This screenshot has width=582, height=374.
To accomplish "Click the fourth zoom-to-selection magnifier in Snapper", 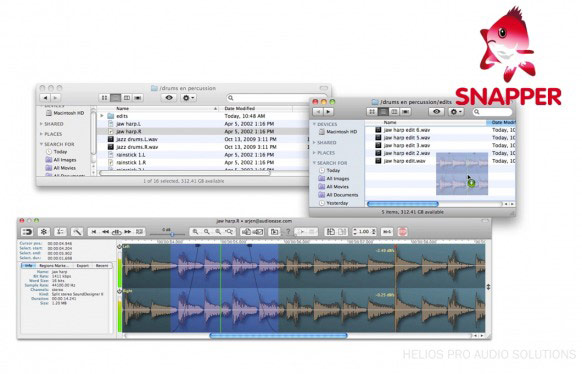I will tap(229, 232).
